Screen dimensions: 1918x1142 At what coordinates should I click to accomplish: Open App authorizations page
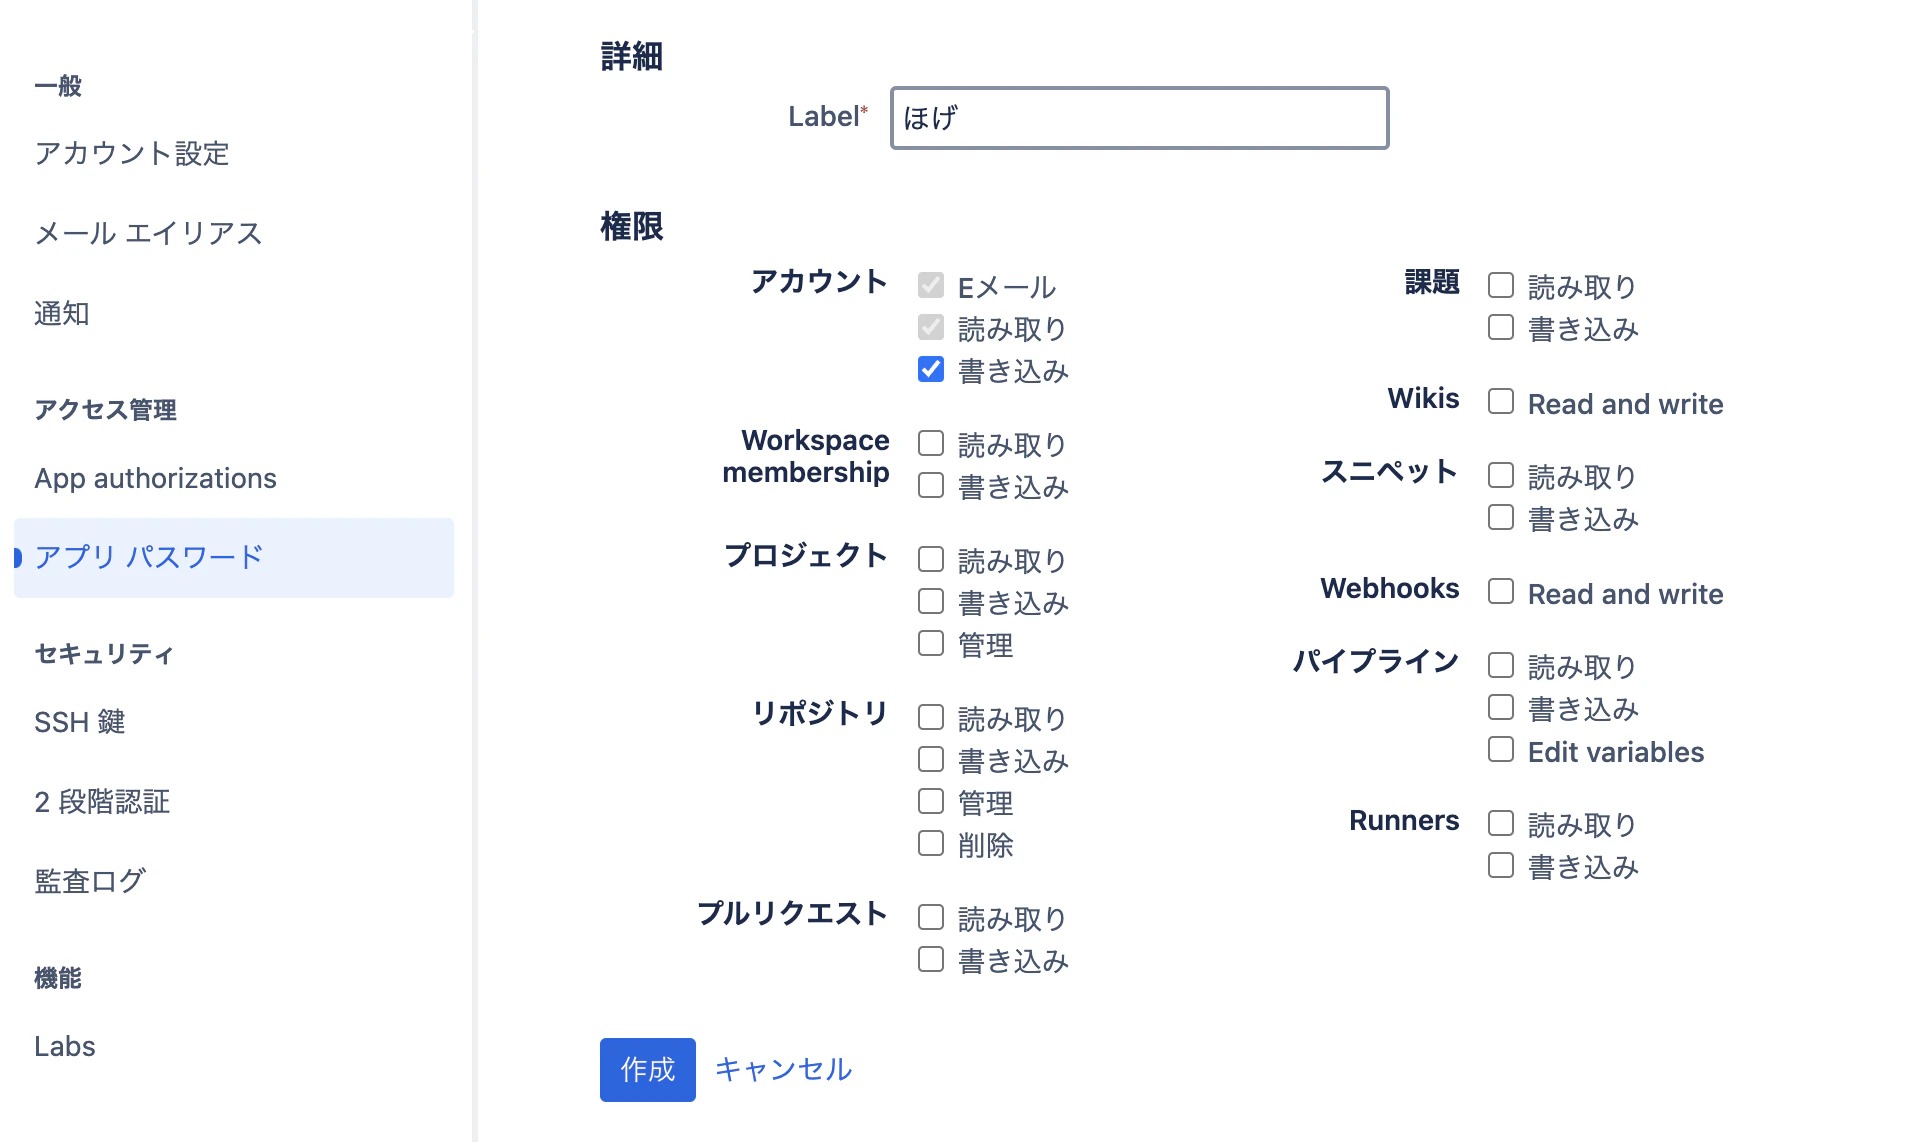click(155, 478)
